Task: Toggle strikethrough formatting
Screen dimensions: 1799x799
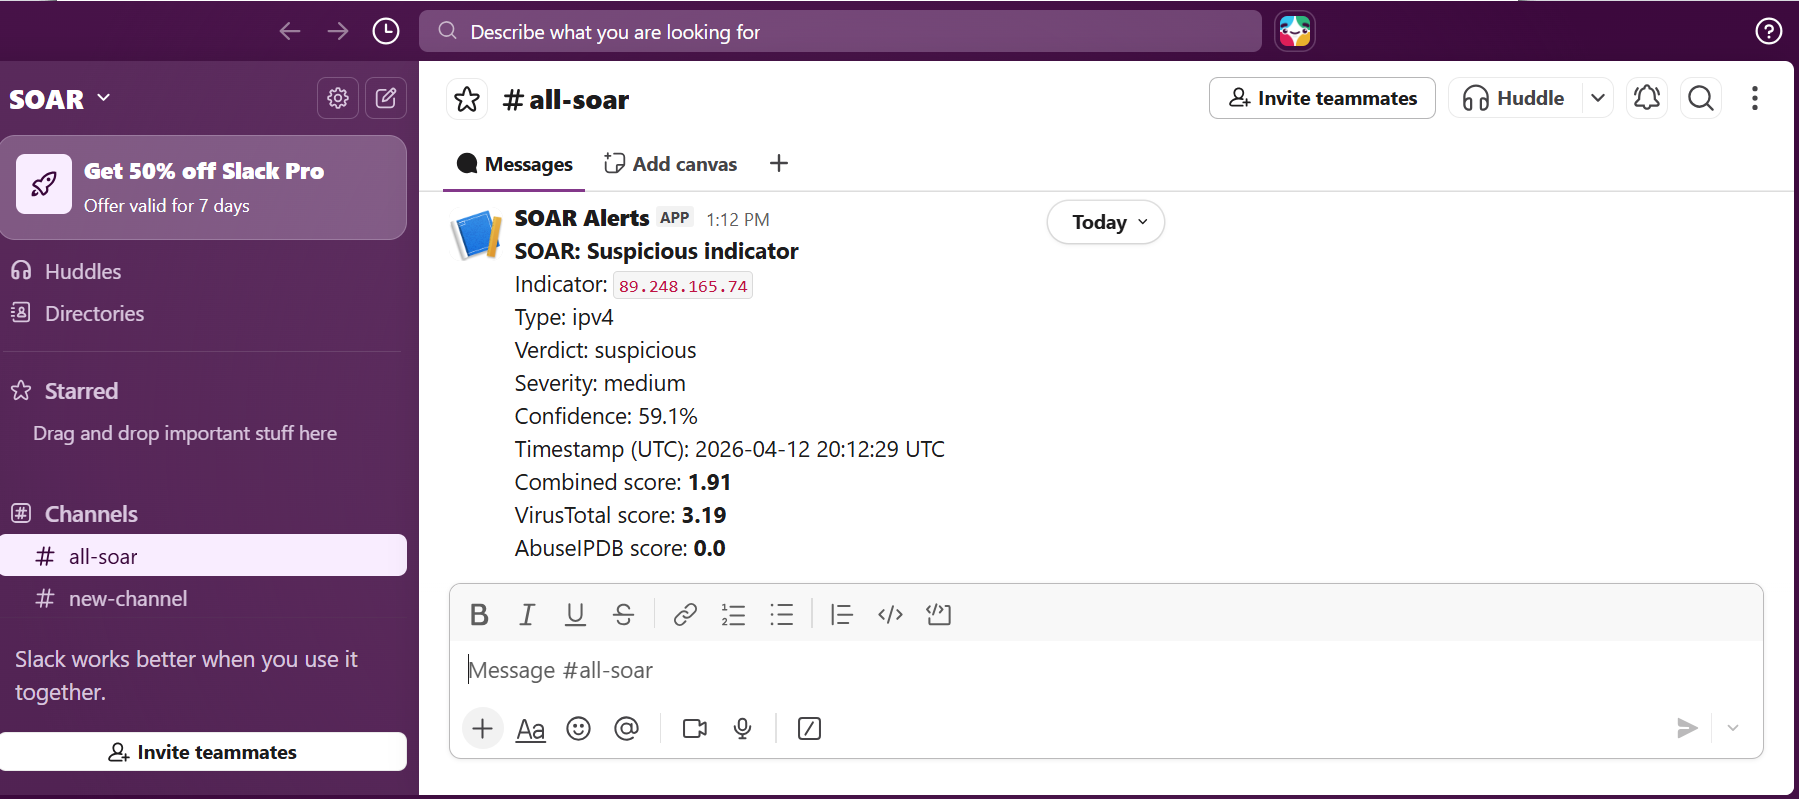Action: [623, 614]
